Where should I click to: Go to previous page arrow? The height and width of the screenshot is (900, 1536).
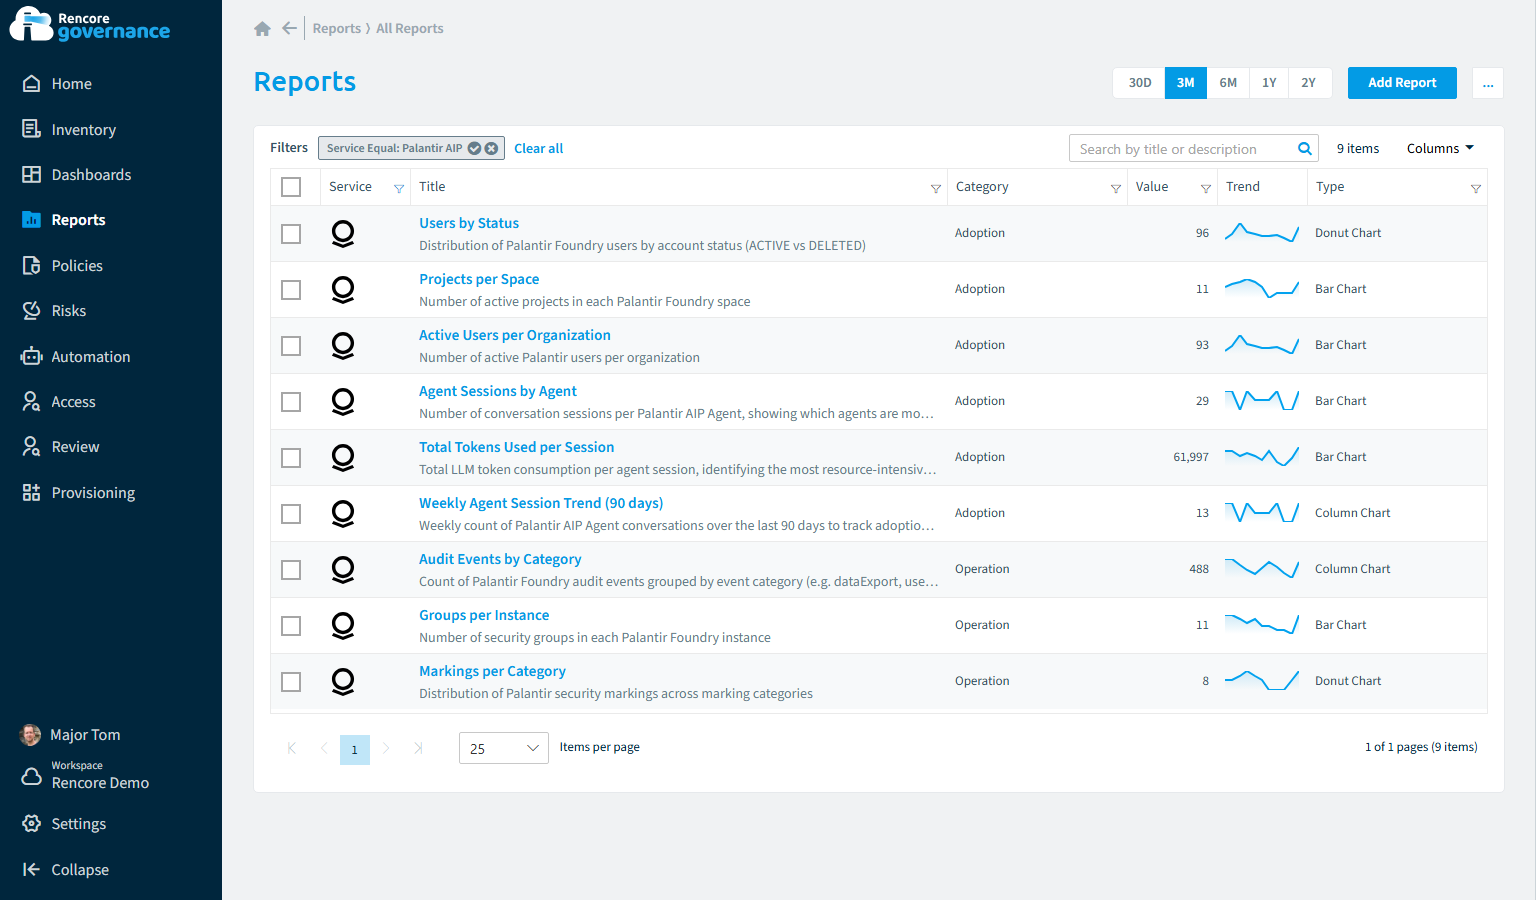(x=323, y=748)
